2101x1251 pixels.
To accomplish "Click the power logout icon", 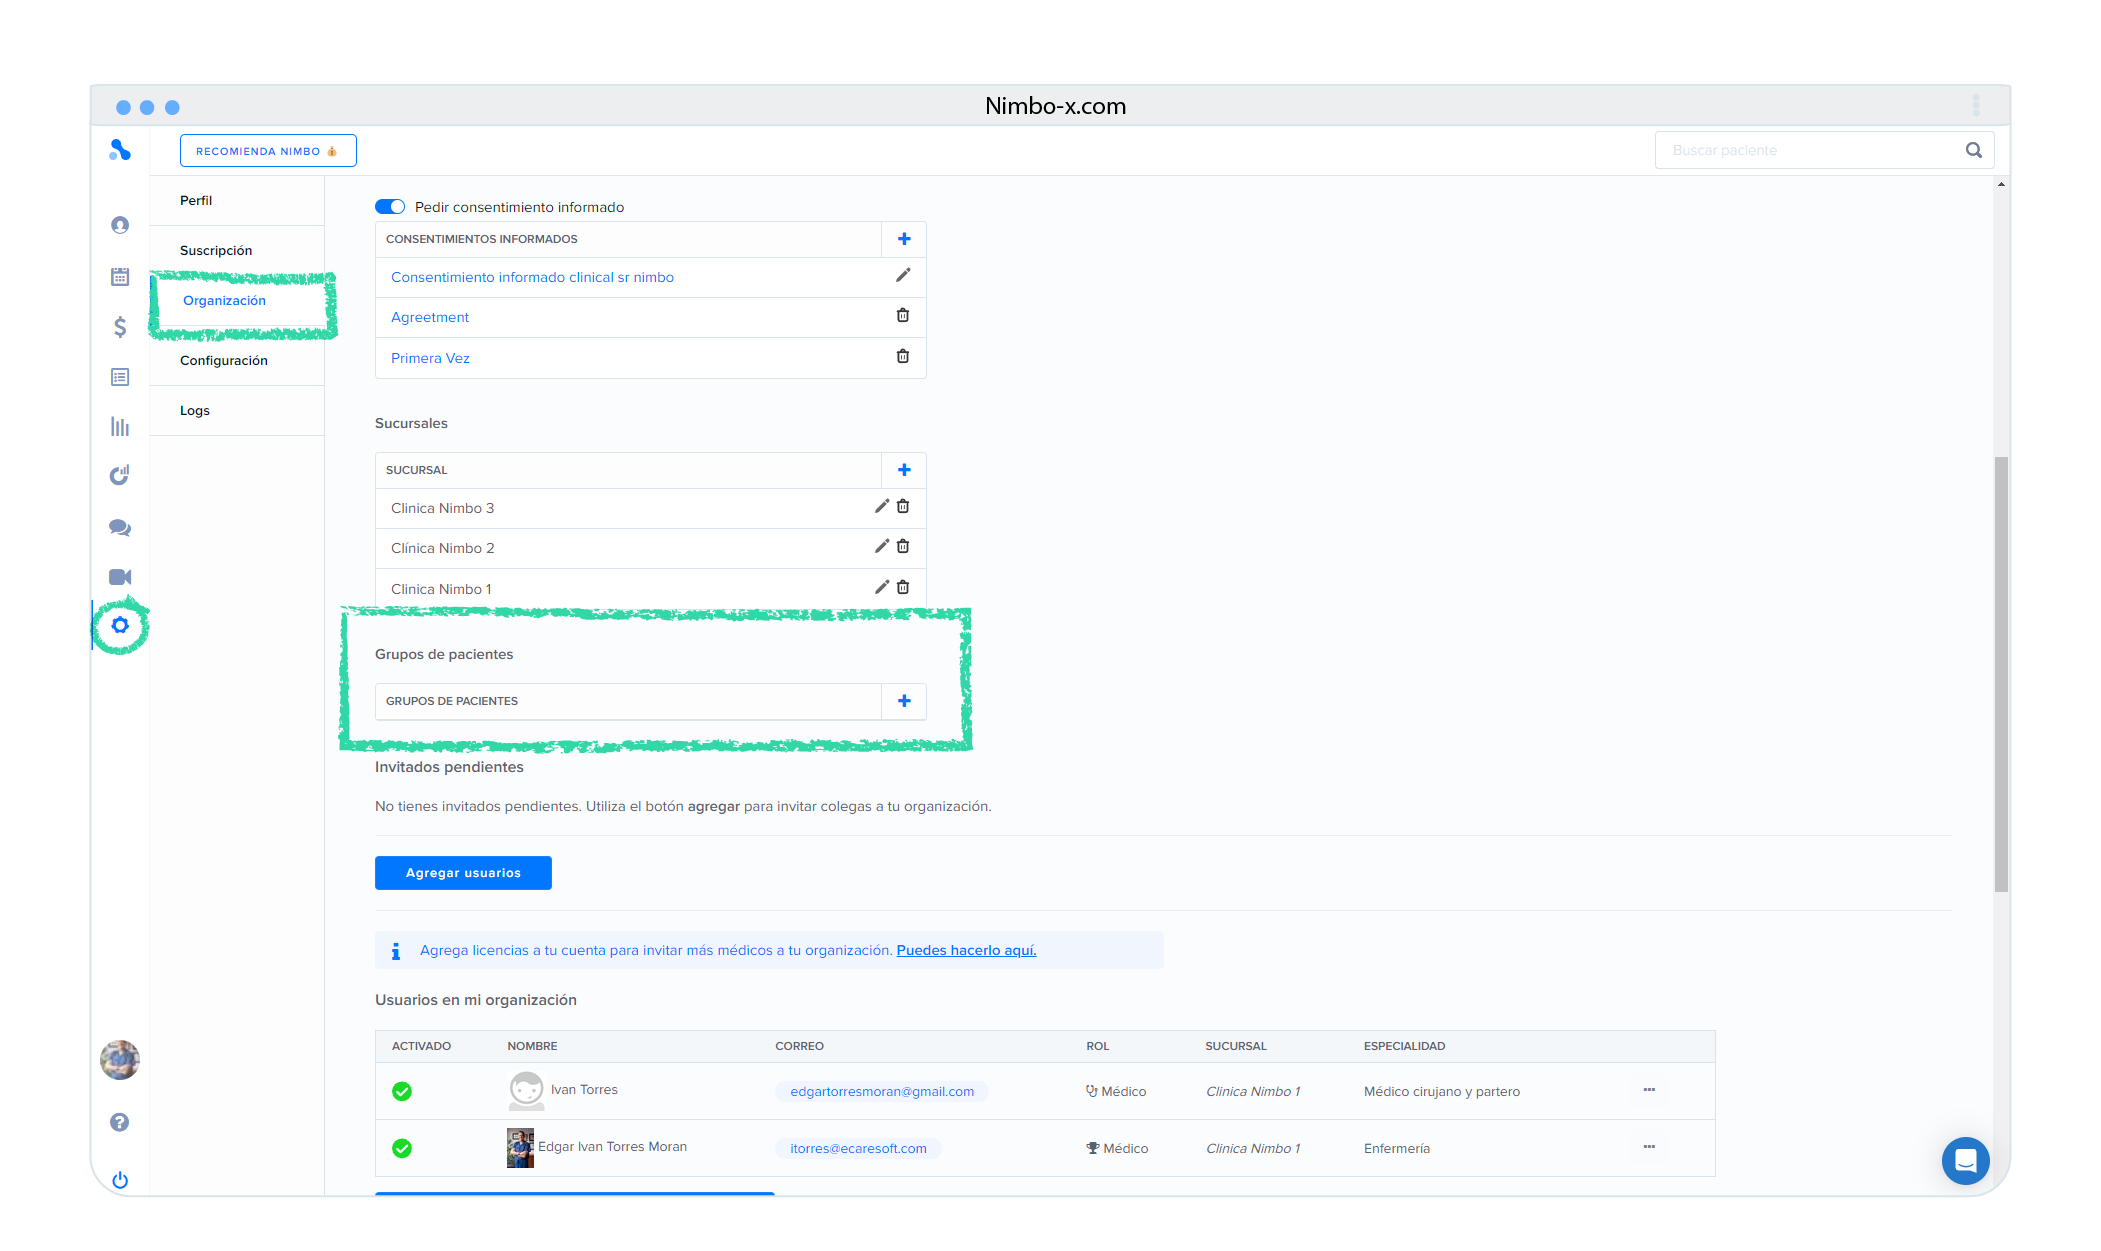I will (x=120, y=1180).
